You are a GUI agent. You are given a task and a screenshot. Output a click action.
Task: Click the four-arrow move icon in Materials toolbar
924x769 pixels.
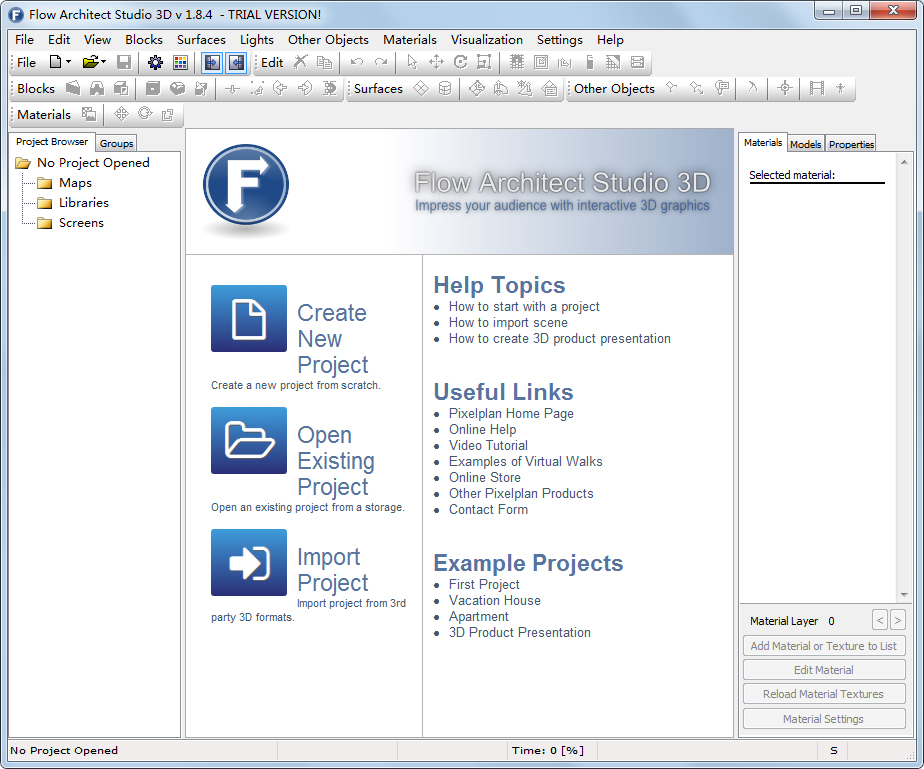(121, 114)
